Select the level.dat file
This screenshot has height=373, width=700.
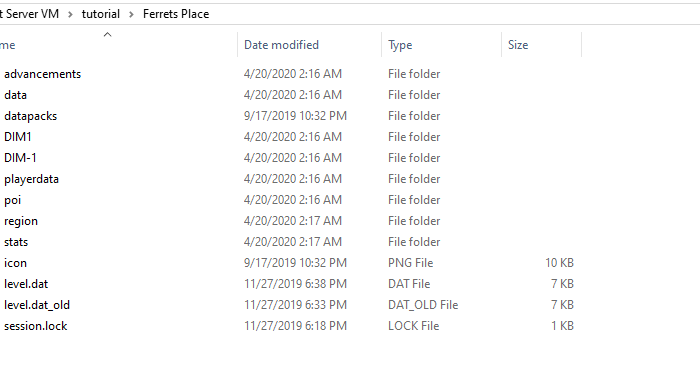pyautogui.click(x=26, y=284)
